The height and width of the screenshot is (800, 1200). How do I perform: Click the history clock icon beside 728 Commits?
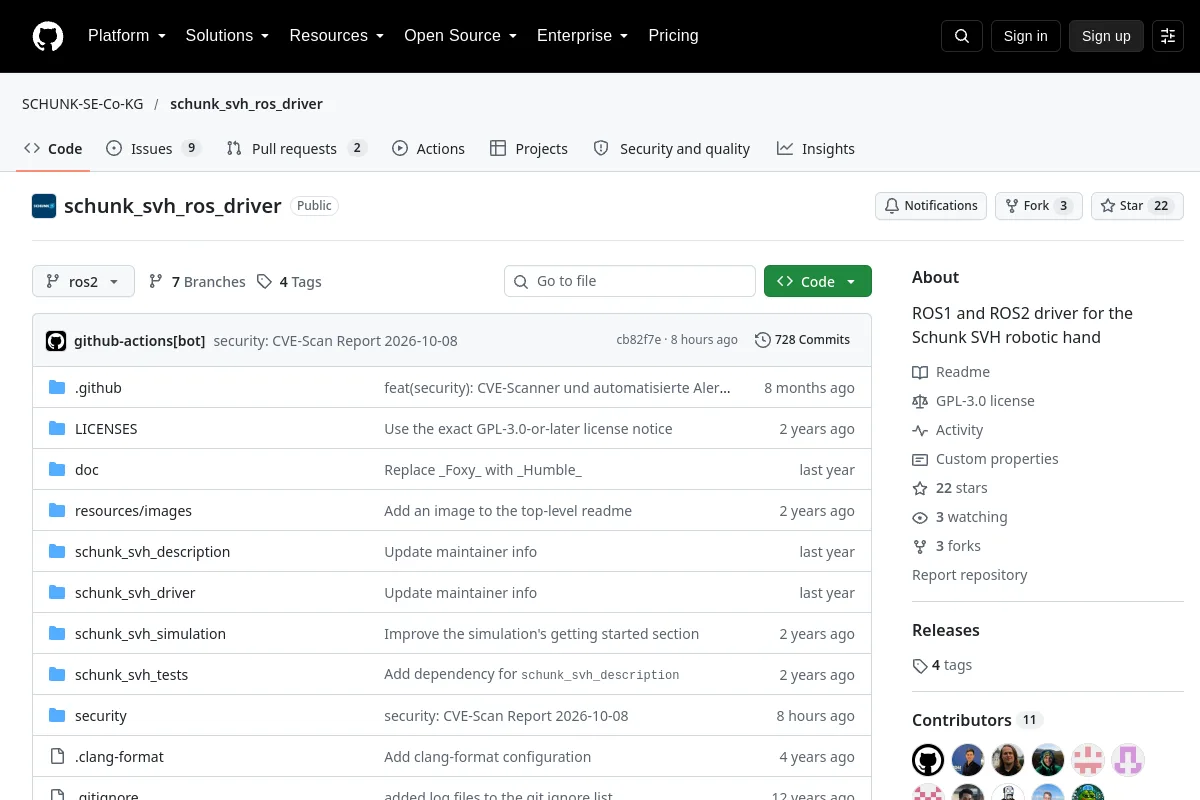[763, 340]
